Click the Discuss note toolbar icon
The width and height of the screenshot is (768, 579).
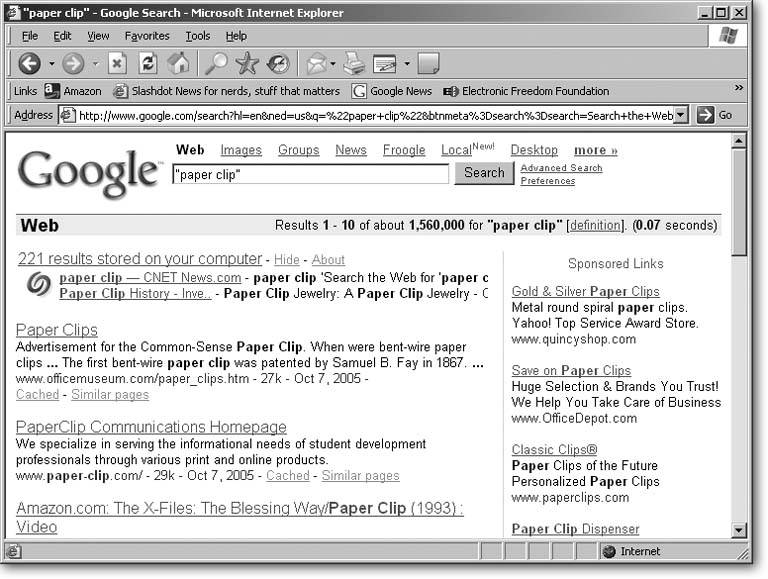click(x=429, y=63)
